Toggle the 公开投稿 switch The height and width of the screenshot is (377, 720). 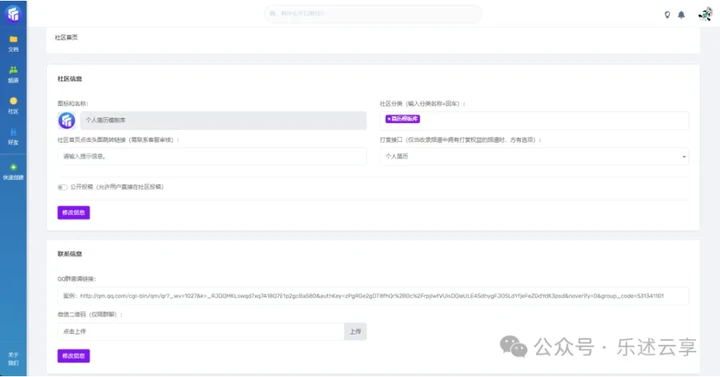pos(62,187)
